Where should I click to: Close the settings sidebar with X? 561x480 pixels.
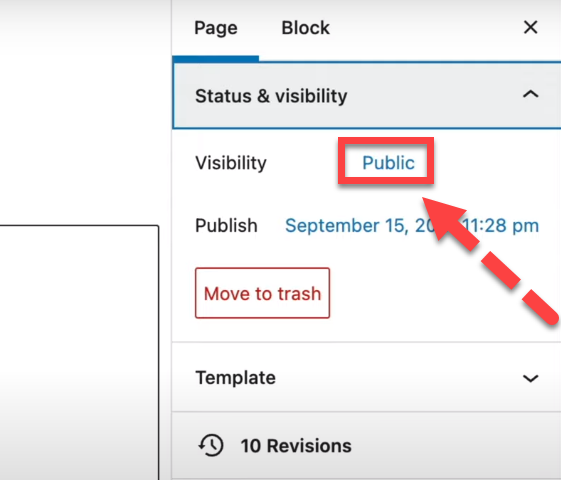coord(530,27)
